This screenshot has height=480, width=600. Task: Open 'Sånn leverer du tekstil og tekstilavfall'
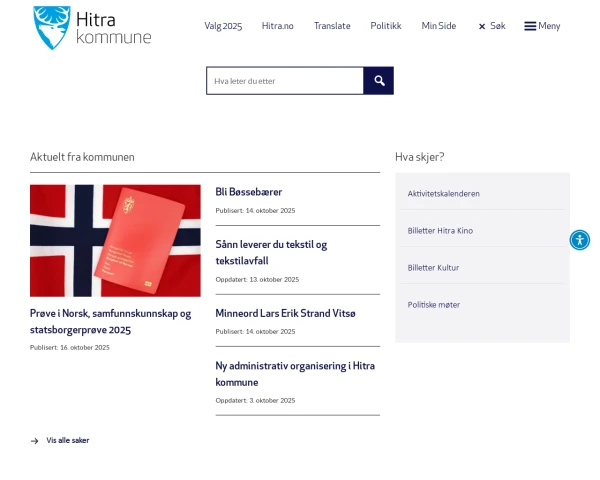click(x=271, y=253)
